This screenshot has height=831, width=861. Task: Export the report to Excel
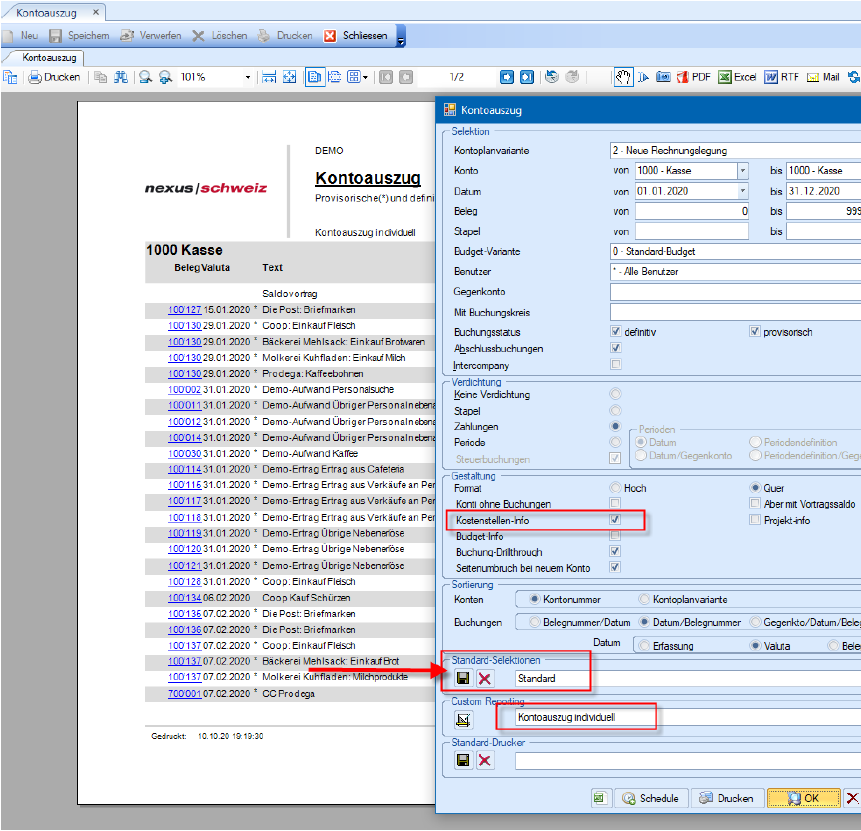coord(737,77)
